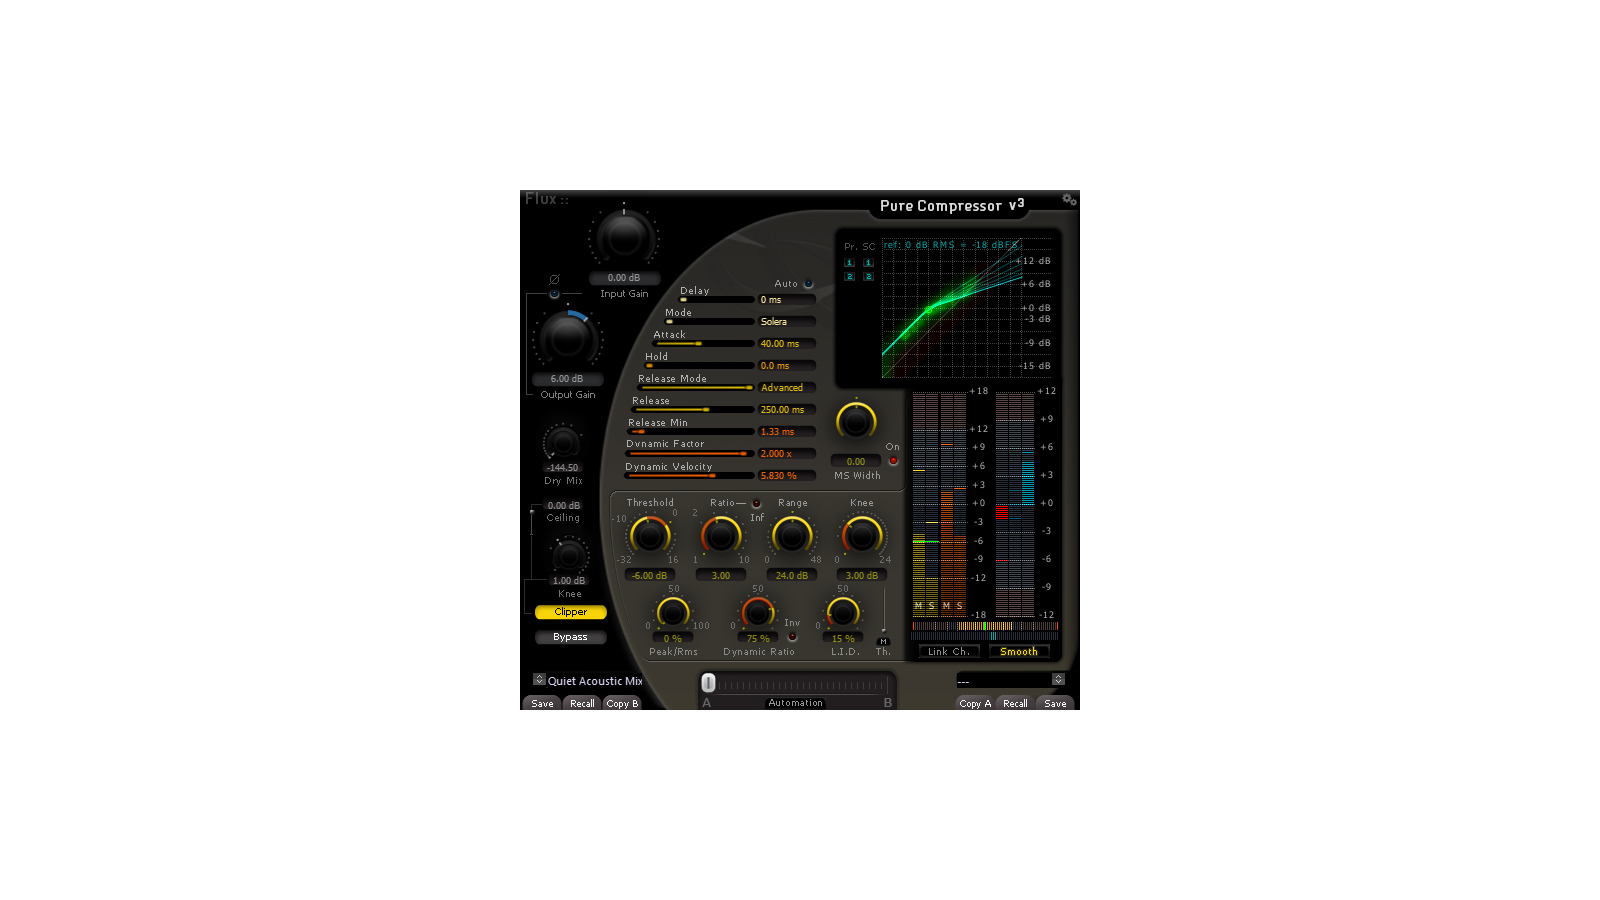Adjust the Dynamic Factor slider
Image resolution: width=1600 pixels, height=900 pixels.
690,454
